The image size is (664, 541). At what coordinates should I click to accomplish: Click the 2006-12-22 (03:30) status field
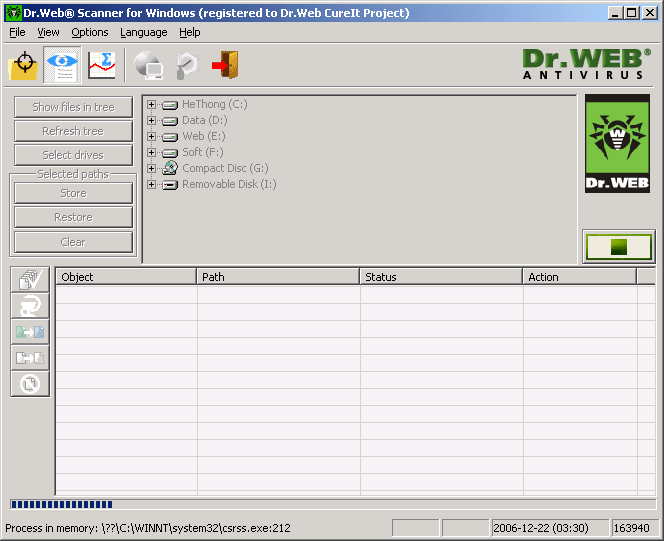550,528
